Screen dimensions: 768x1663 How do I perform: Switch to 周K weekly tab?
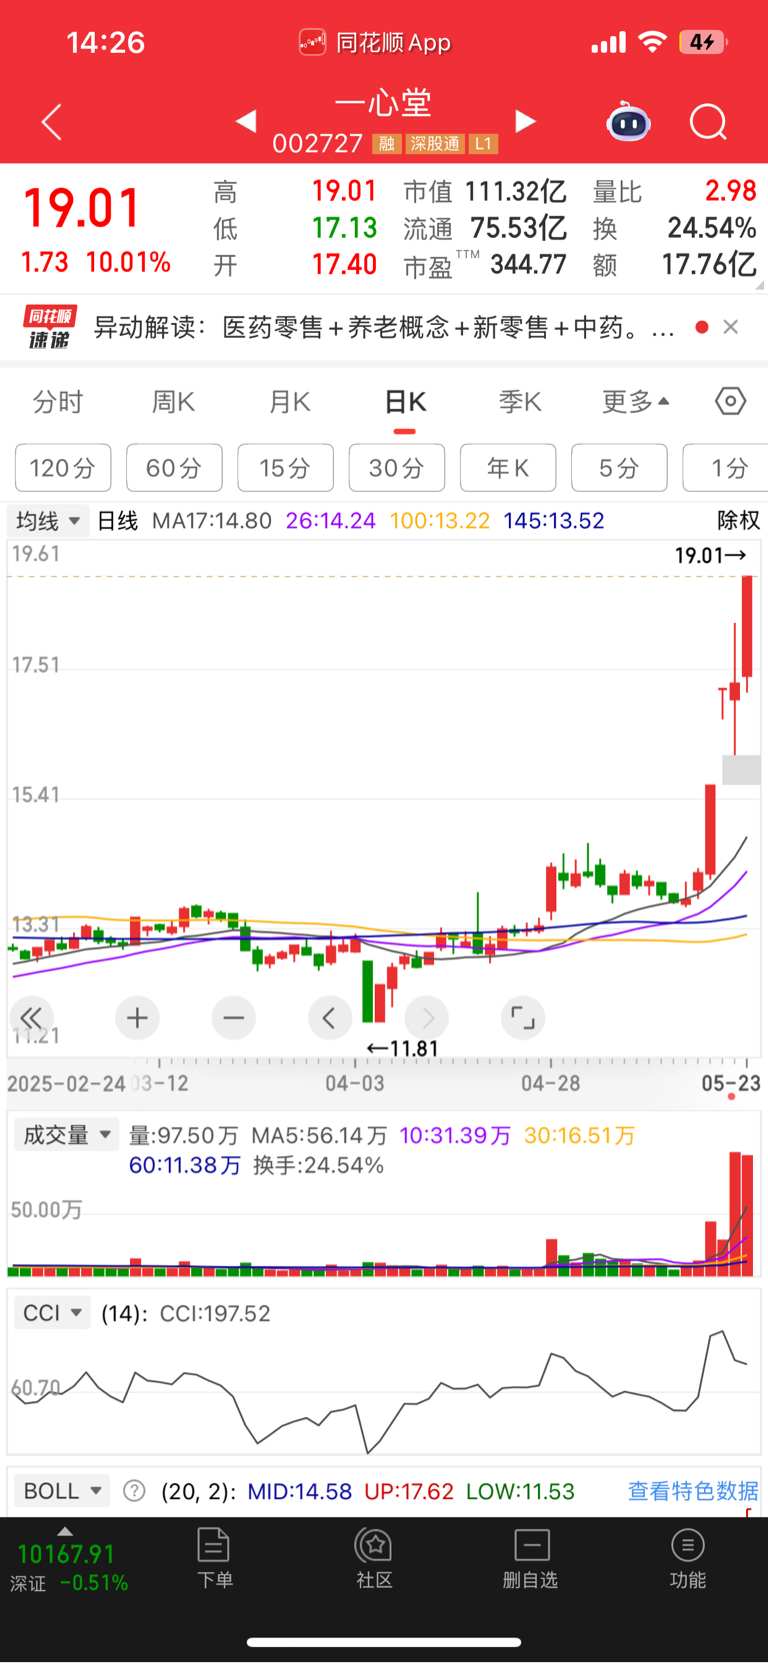click(173, 402)
